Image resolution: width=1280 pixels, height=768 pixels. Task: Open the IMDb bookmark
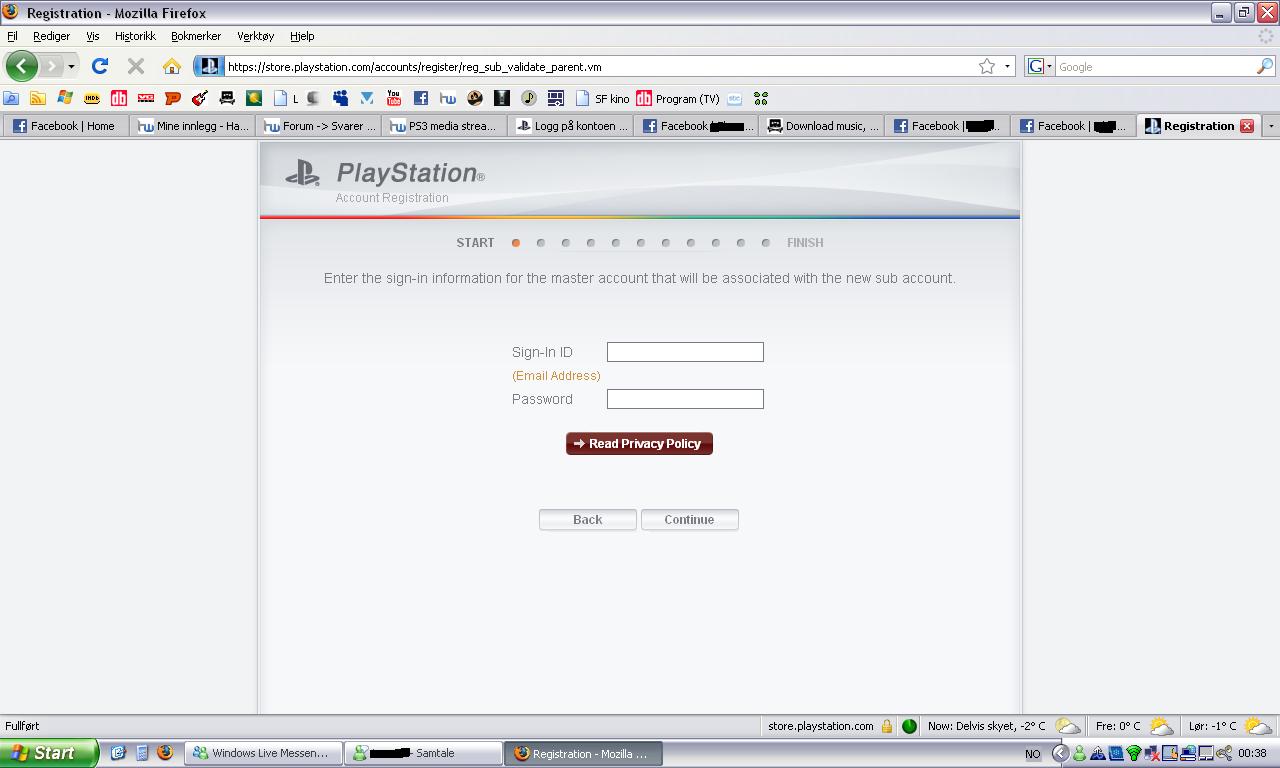click(92, 98)
